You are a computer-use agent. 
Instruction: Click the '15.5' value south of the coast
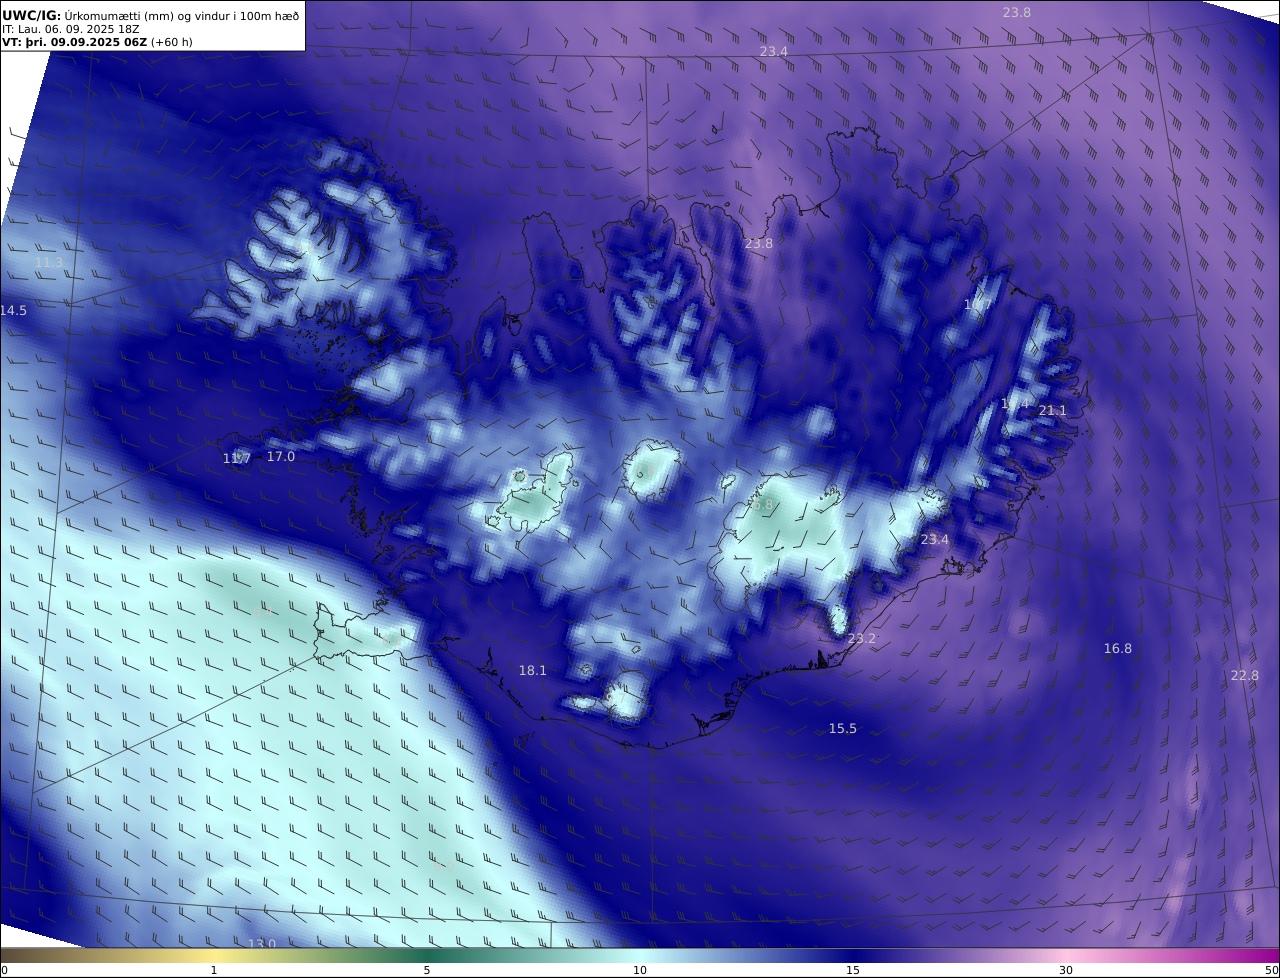[x=843, y=729]
